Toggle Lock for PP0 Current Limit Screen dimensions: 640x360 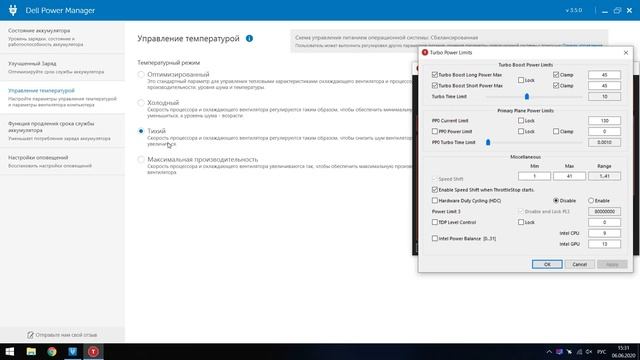click(521, 120)
